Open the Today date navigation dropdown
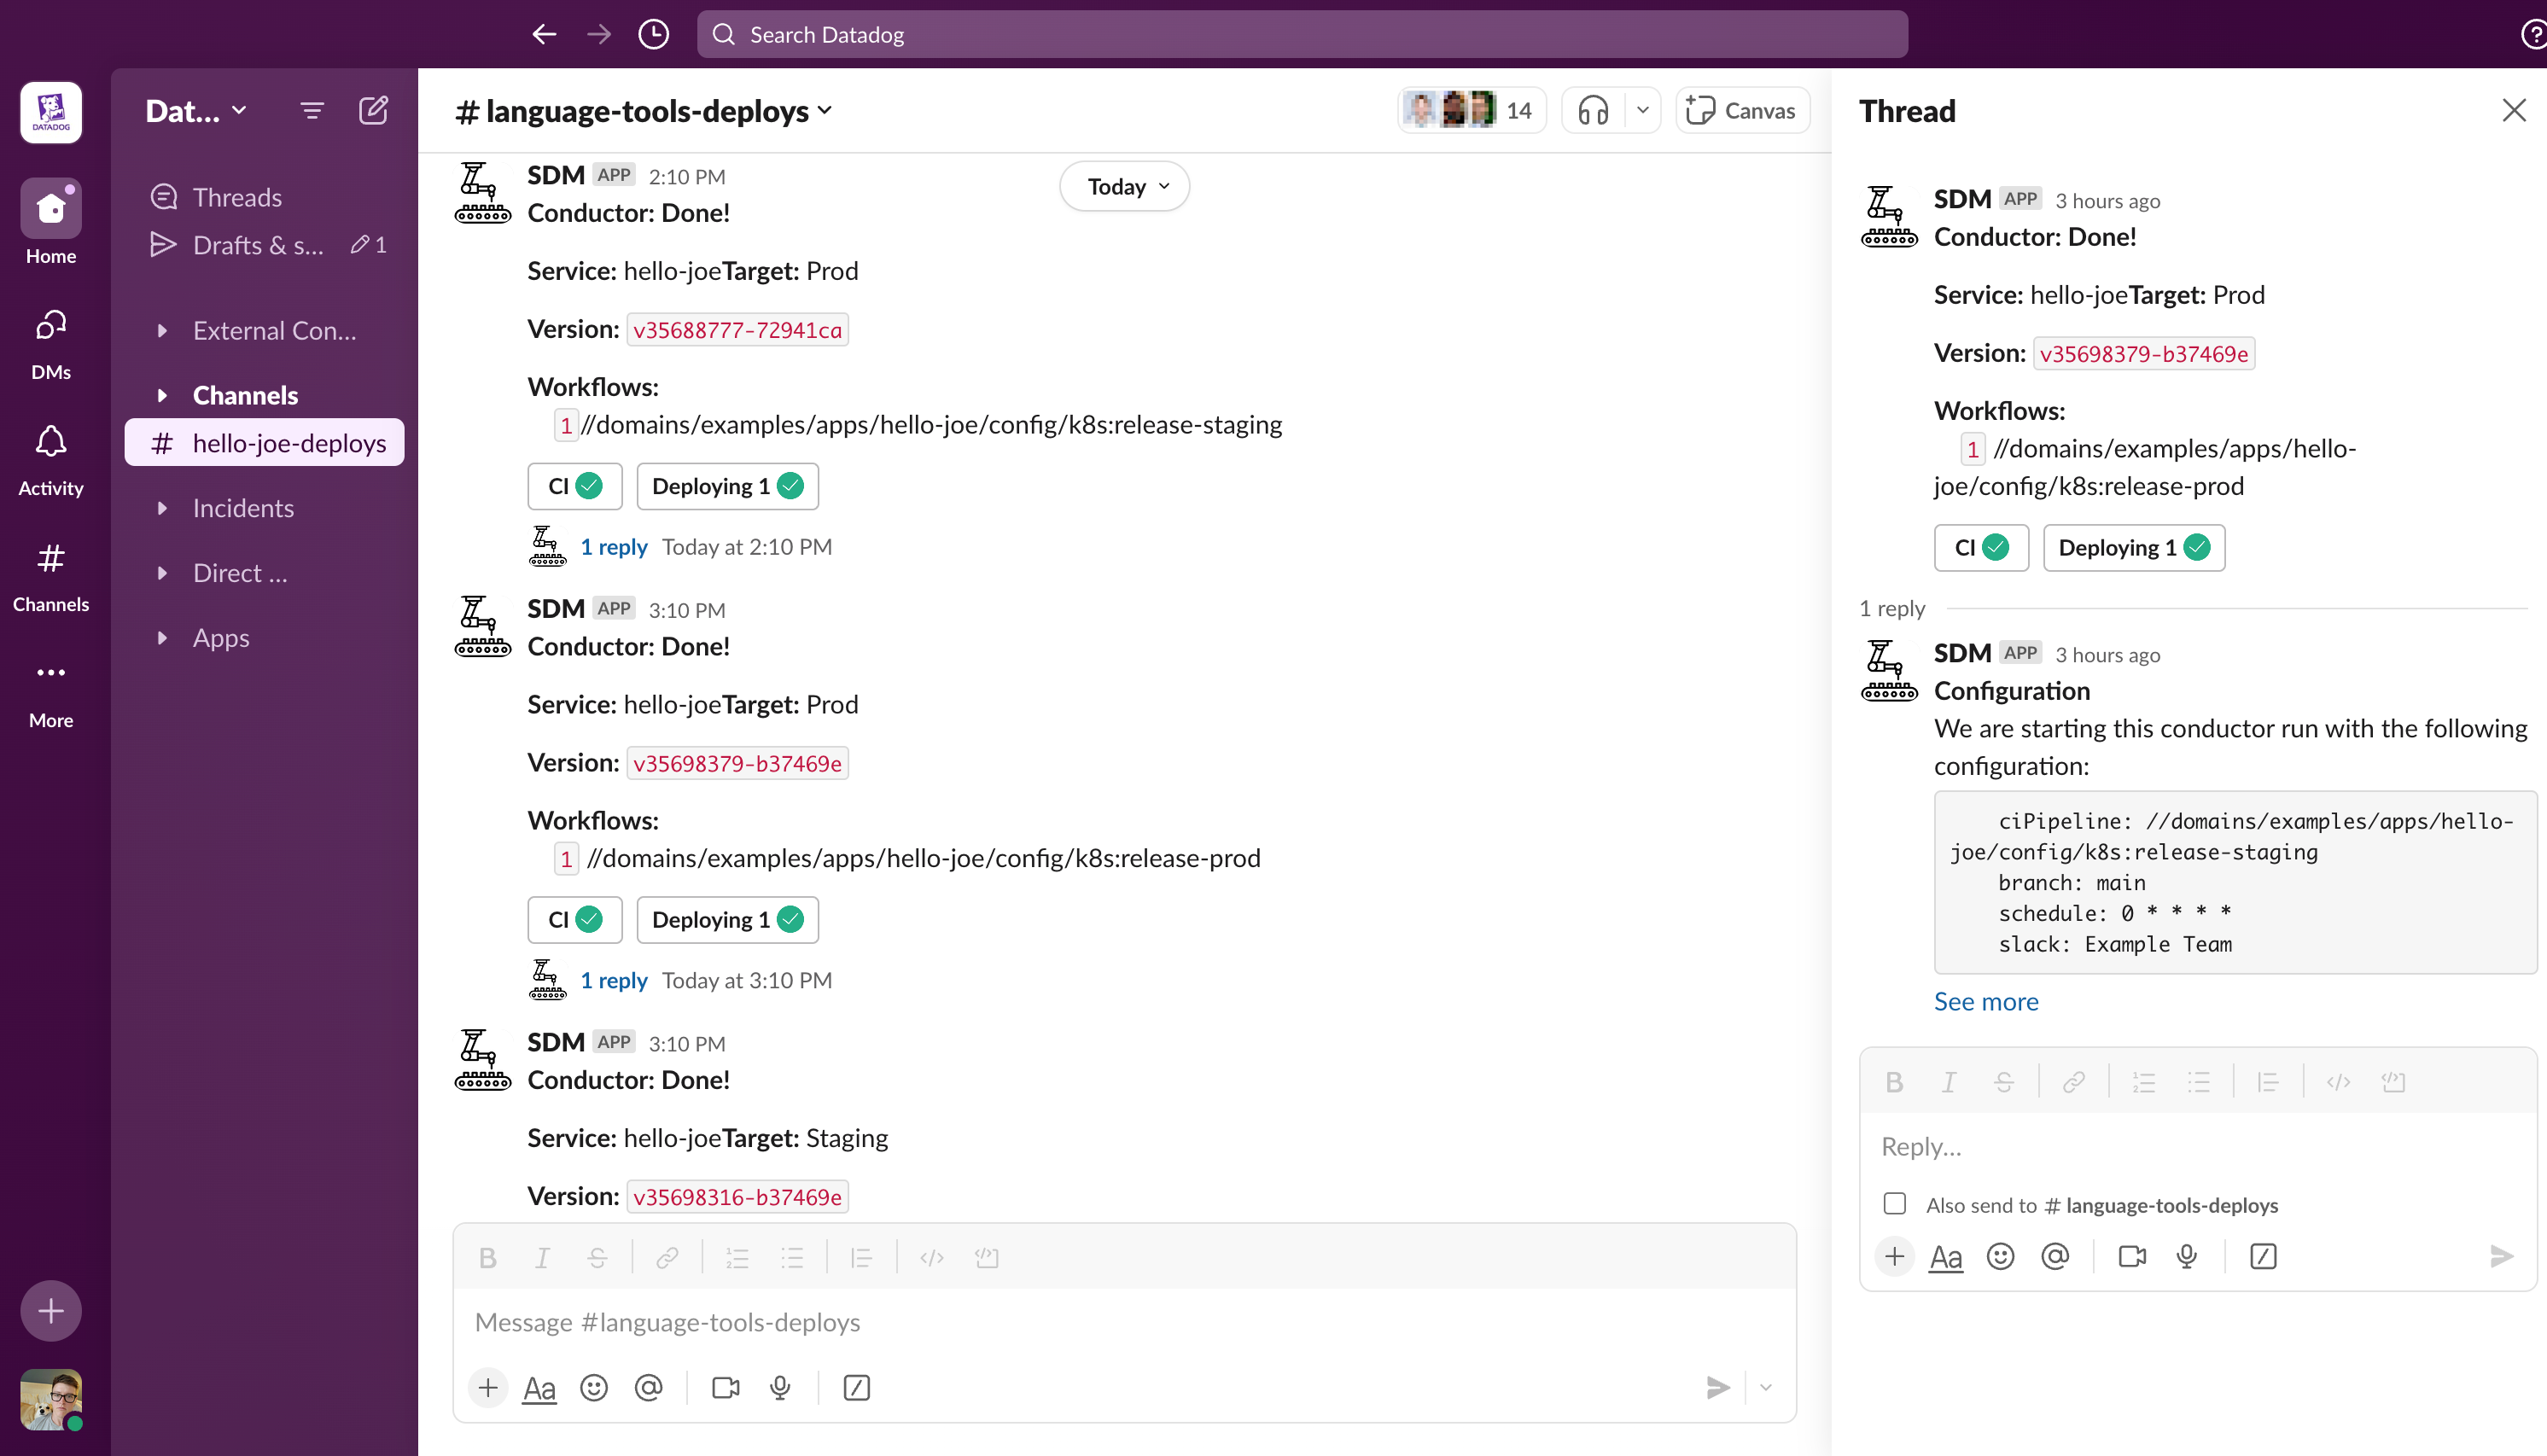2547x1456 pixels. pos(1123,186)
